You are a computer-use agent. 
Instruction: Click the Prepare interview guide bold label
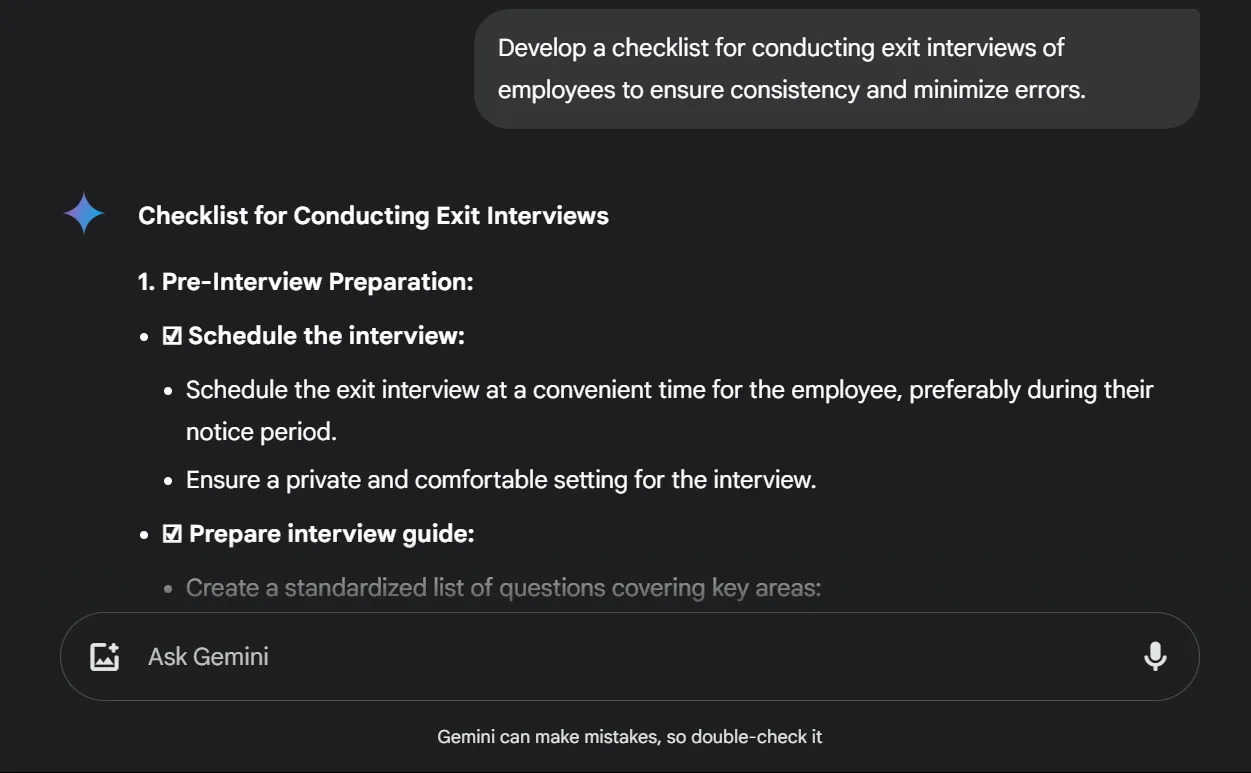click(331, 534)
